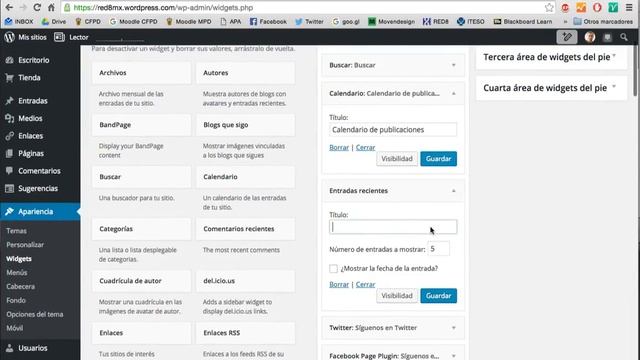Open notifications icon in admin bar
The height and width of the screenshot is (360, 640).
[x=607, y=37]
